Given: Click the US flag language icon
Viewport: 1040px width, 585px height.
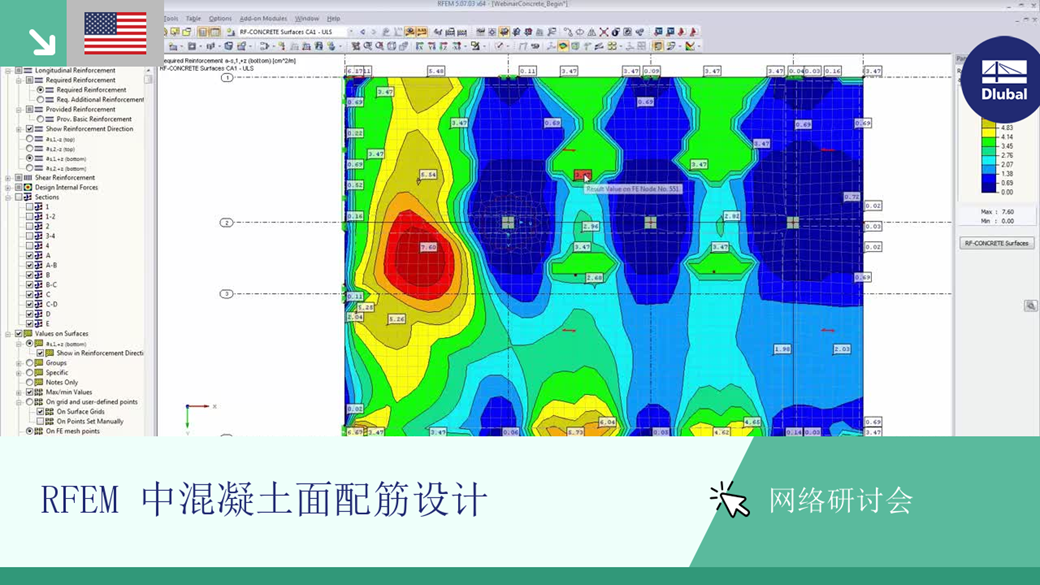Looking at the screenshot, I should pos(115,33).
